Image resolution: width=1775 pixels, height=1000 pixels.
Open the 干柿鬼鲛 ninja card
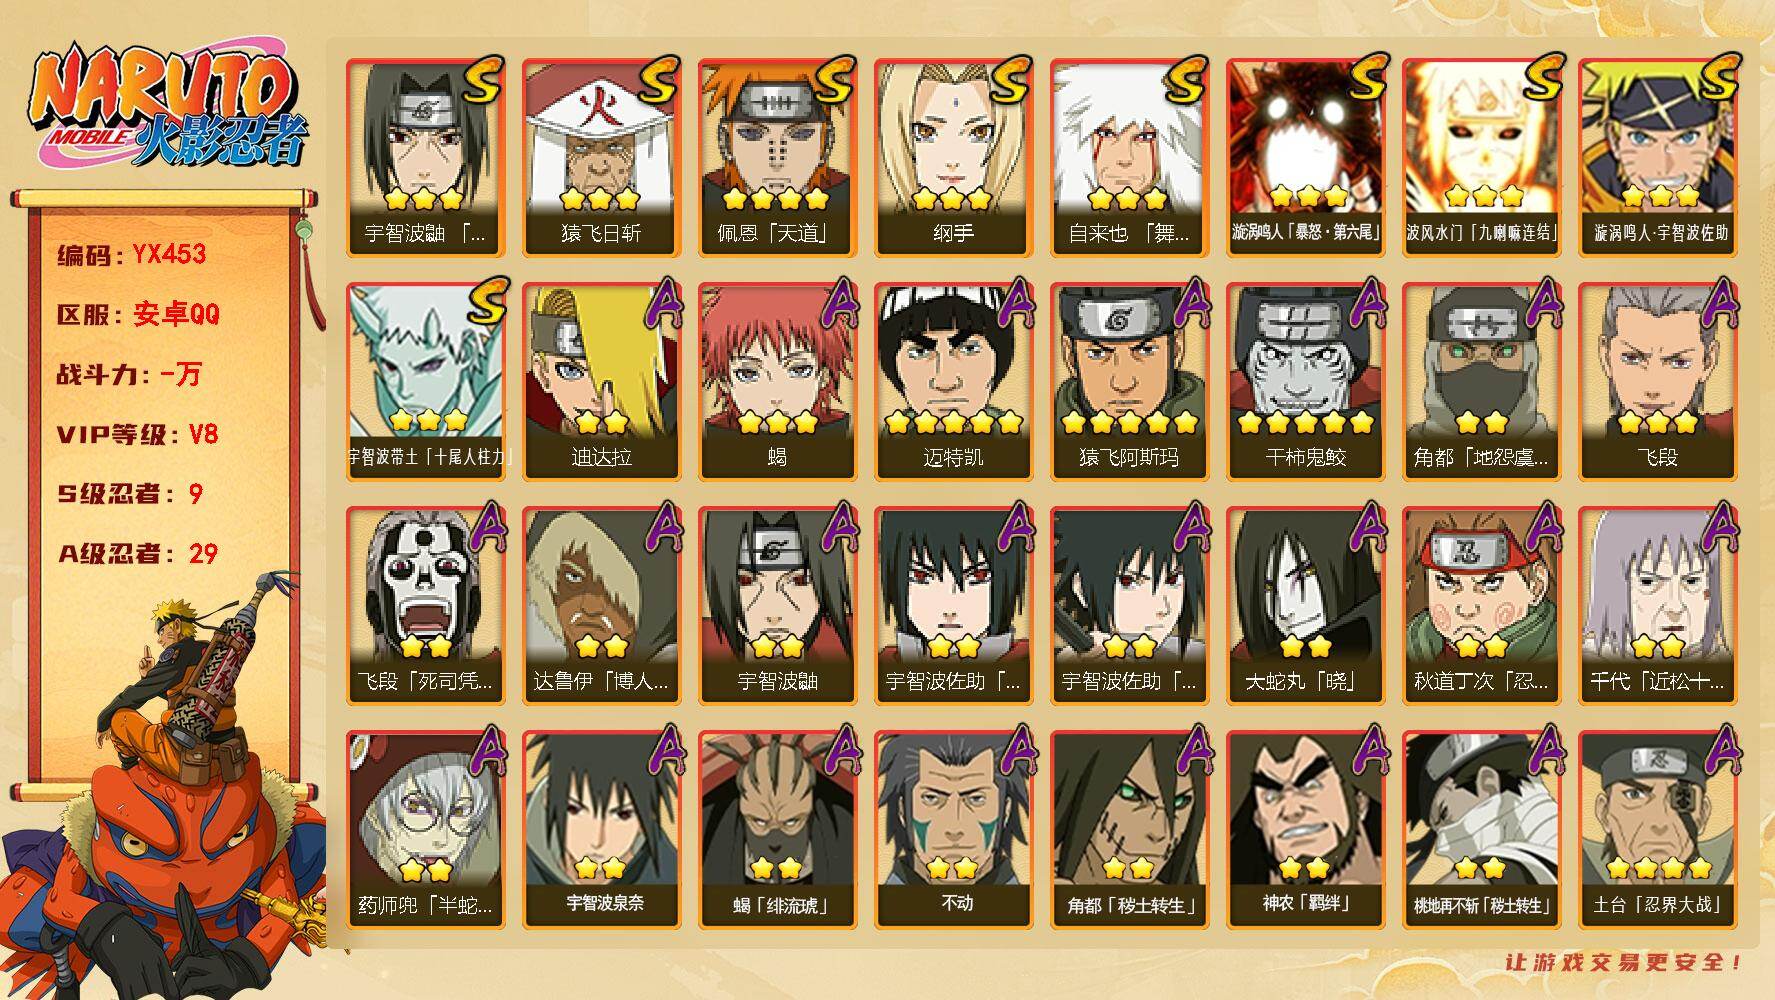(1305, 381)
